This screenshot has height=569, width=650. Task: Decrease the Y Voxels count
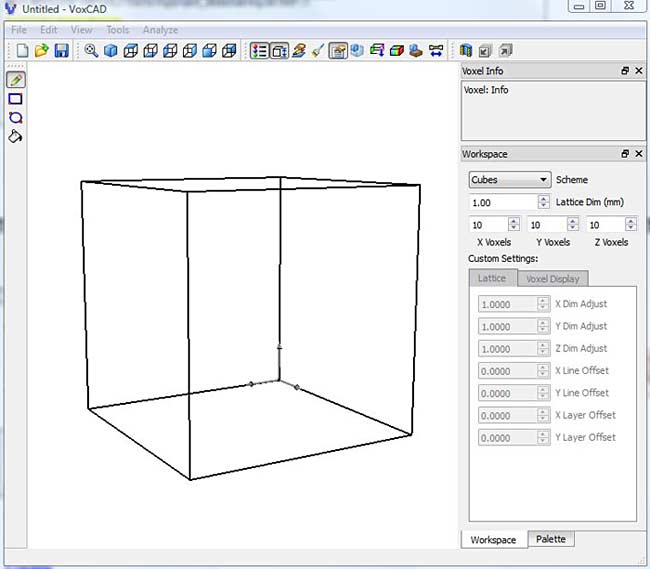click(x=572, y=228)
